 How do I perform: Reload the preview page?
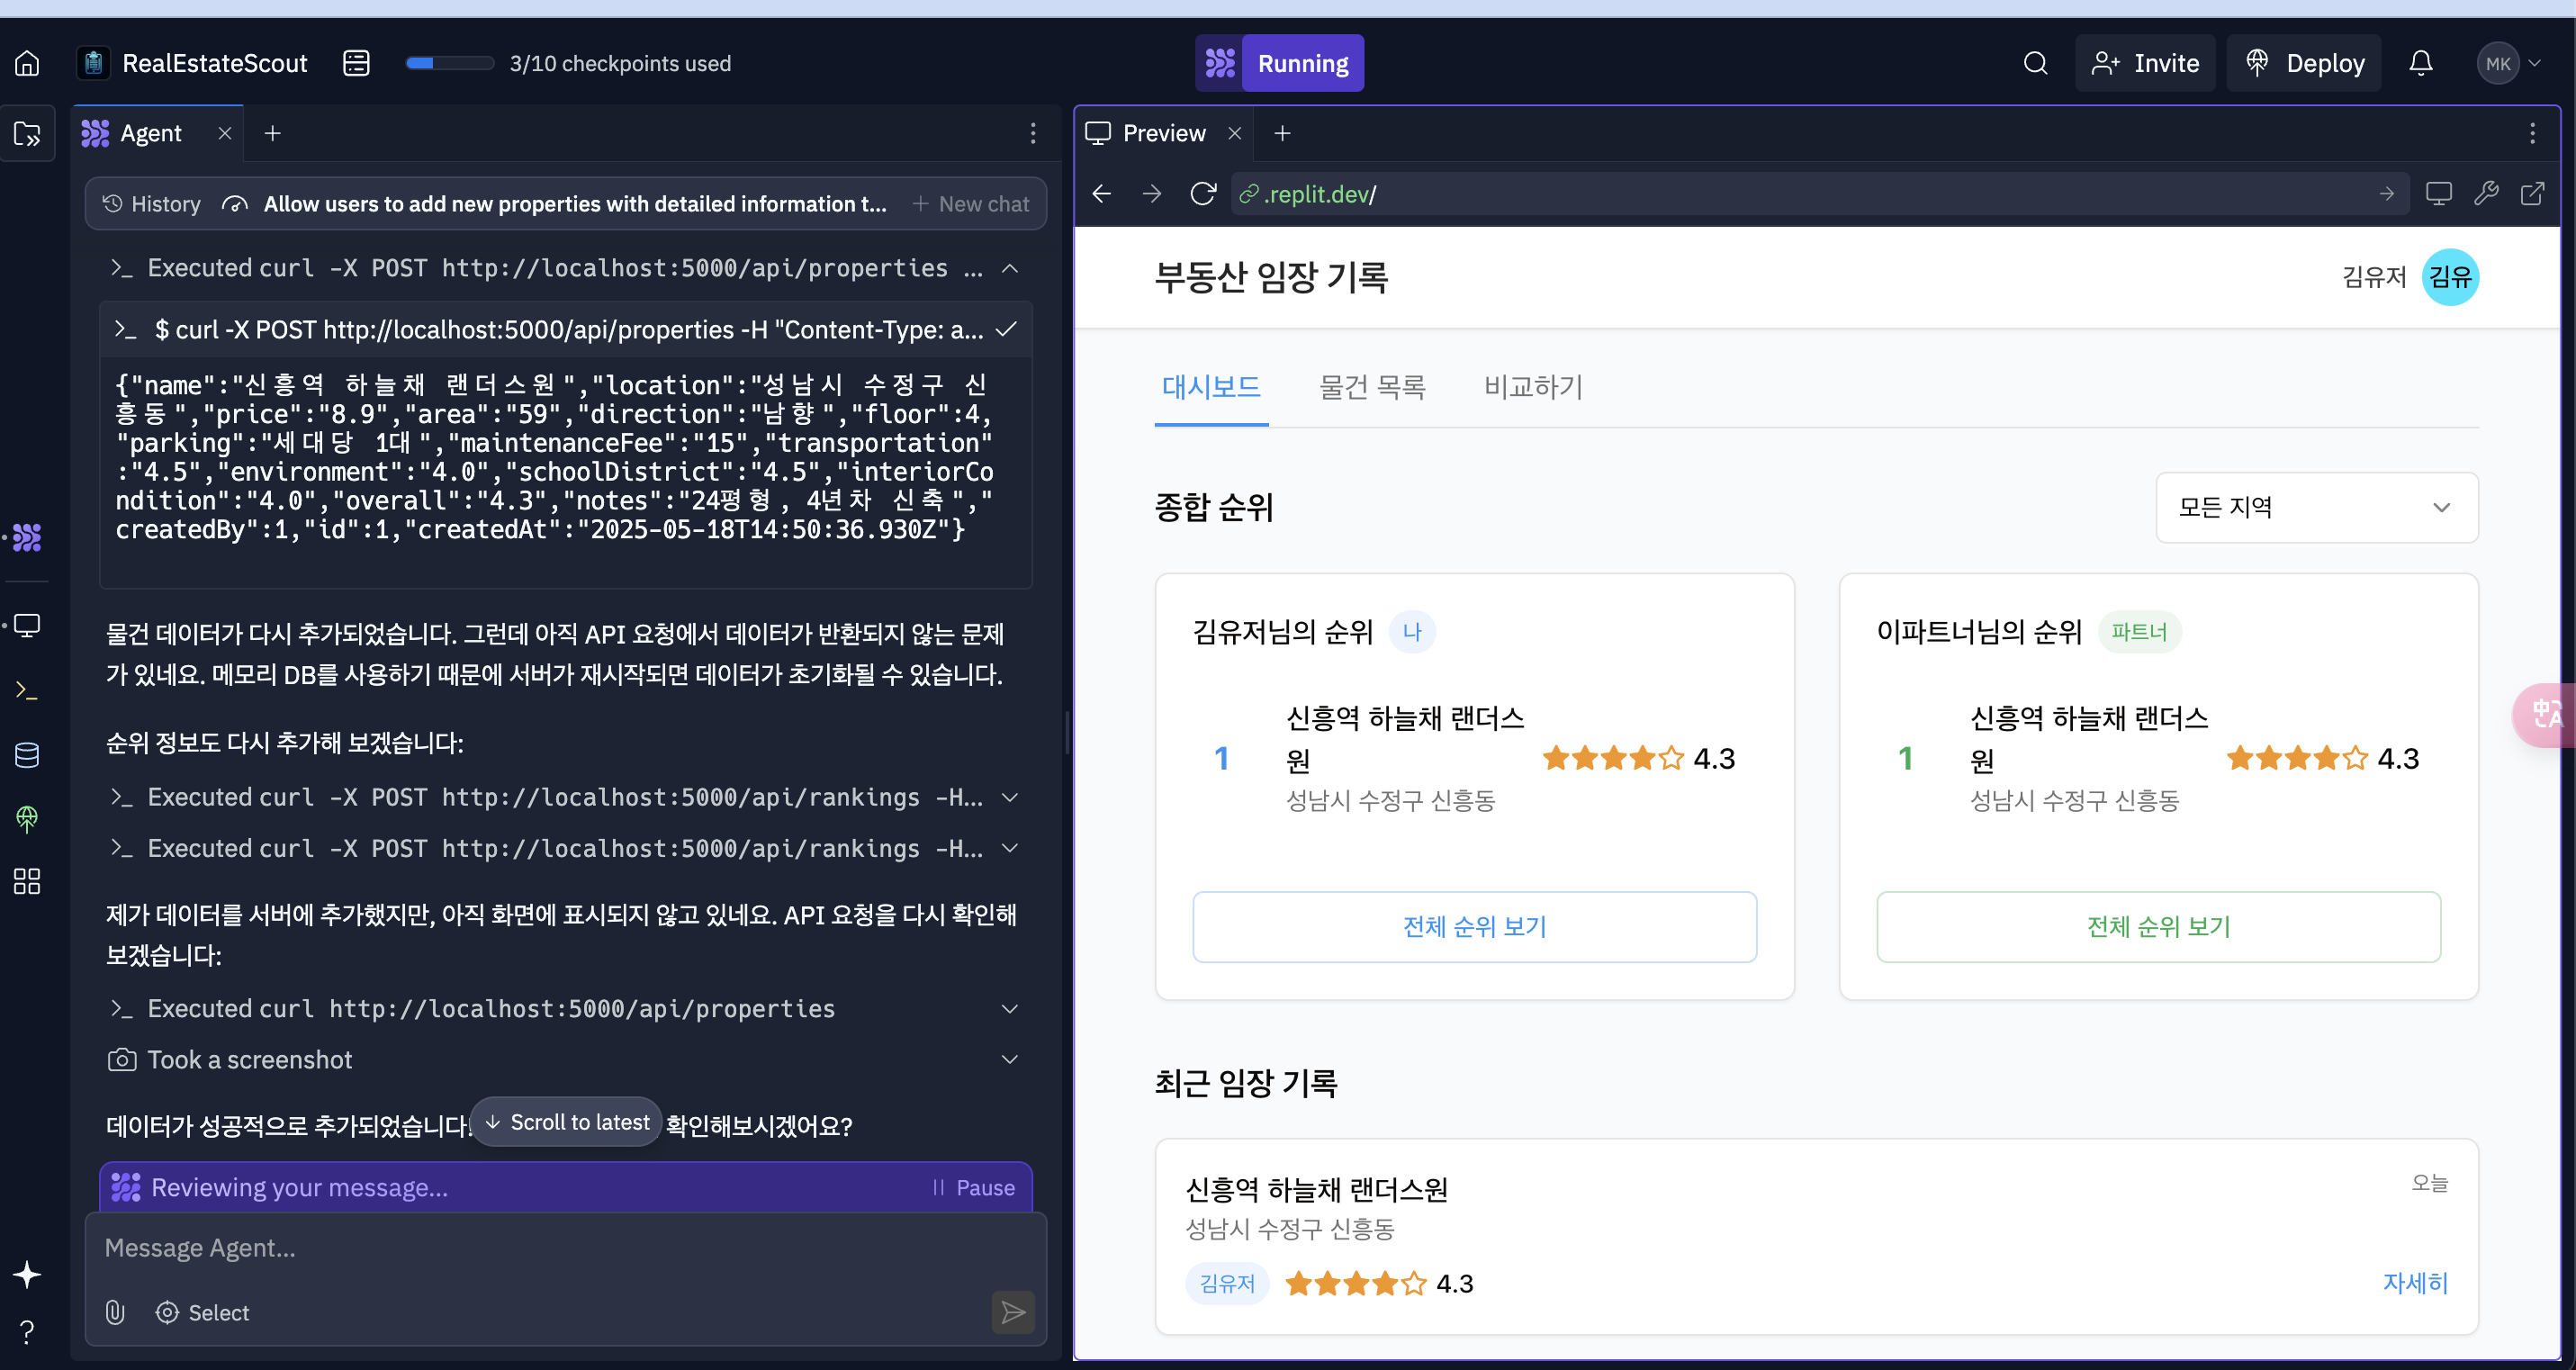coord(1203,193)
